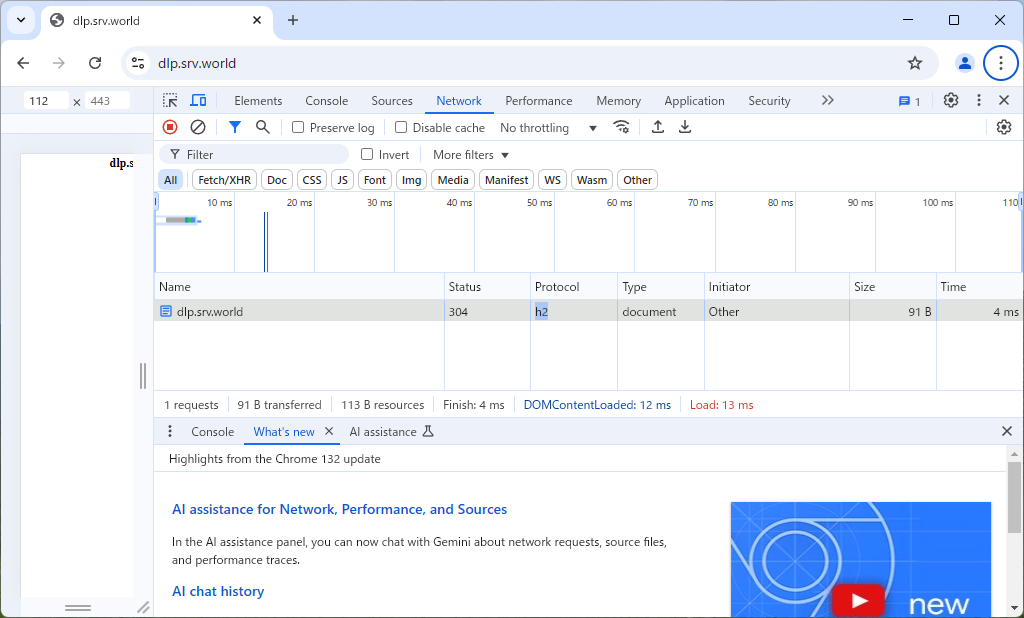Close the What's new drawer tab

[x=329, y=431]
